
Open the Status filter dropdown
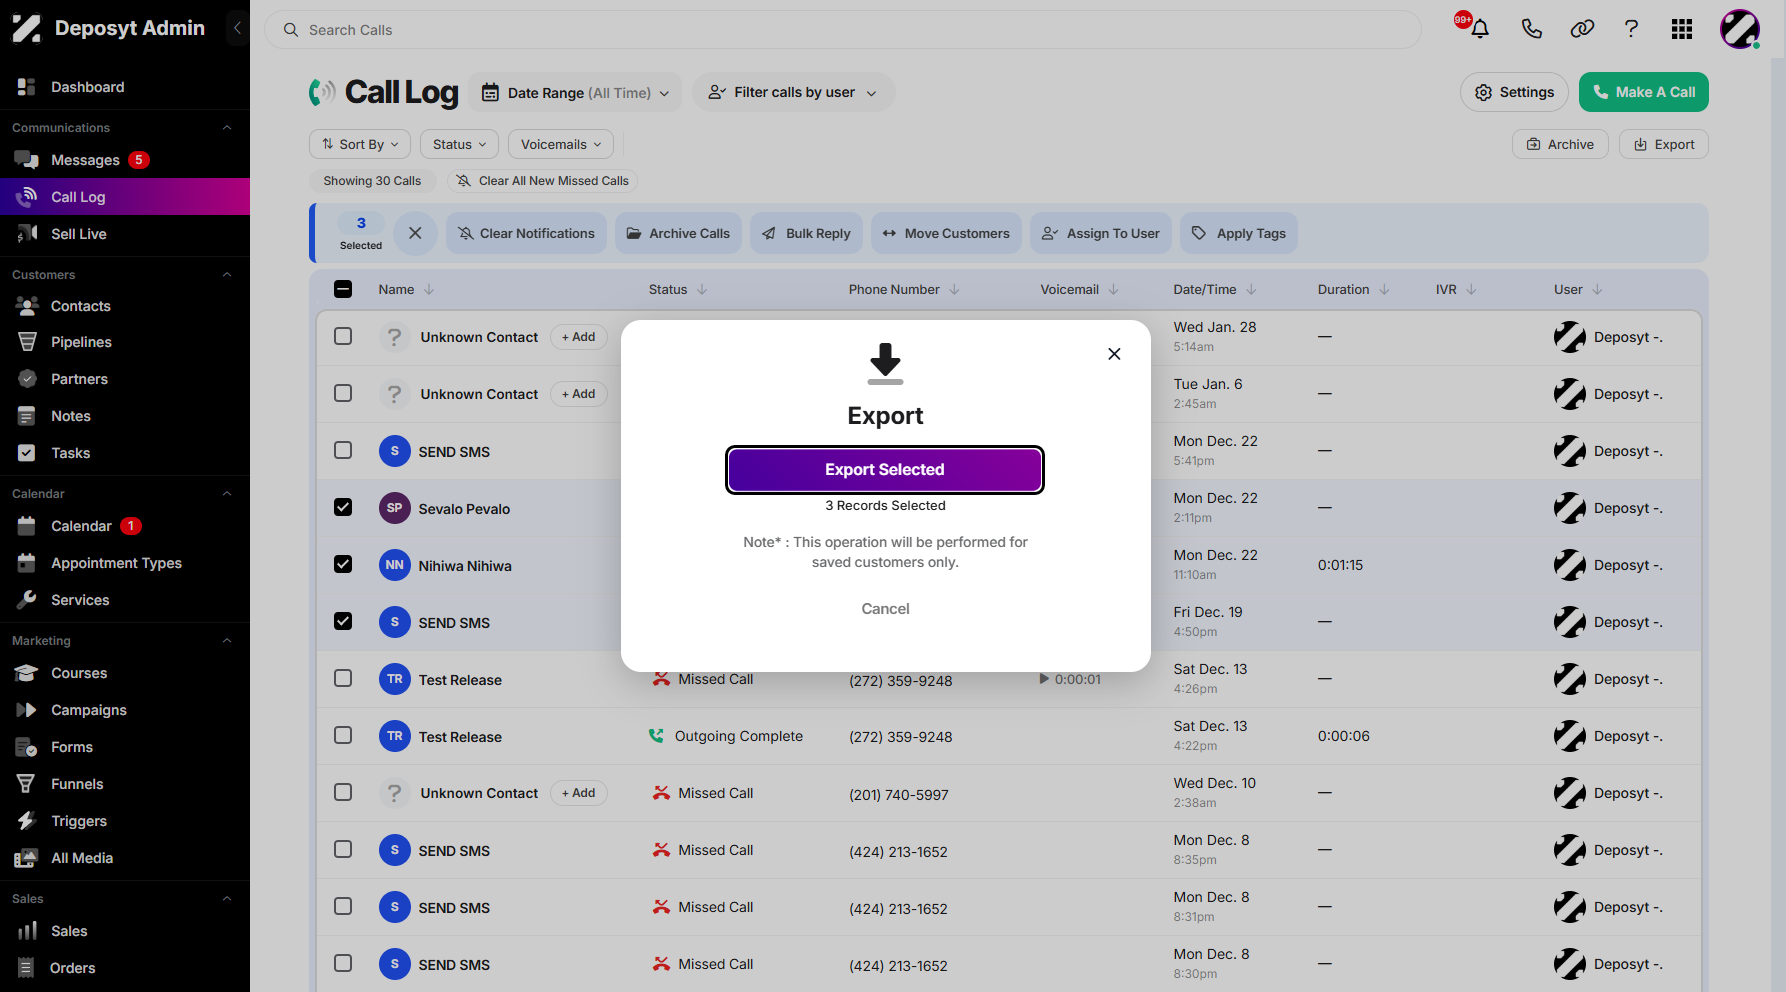pos(460,144)
